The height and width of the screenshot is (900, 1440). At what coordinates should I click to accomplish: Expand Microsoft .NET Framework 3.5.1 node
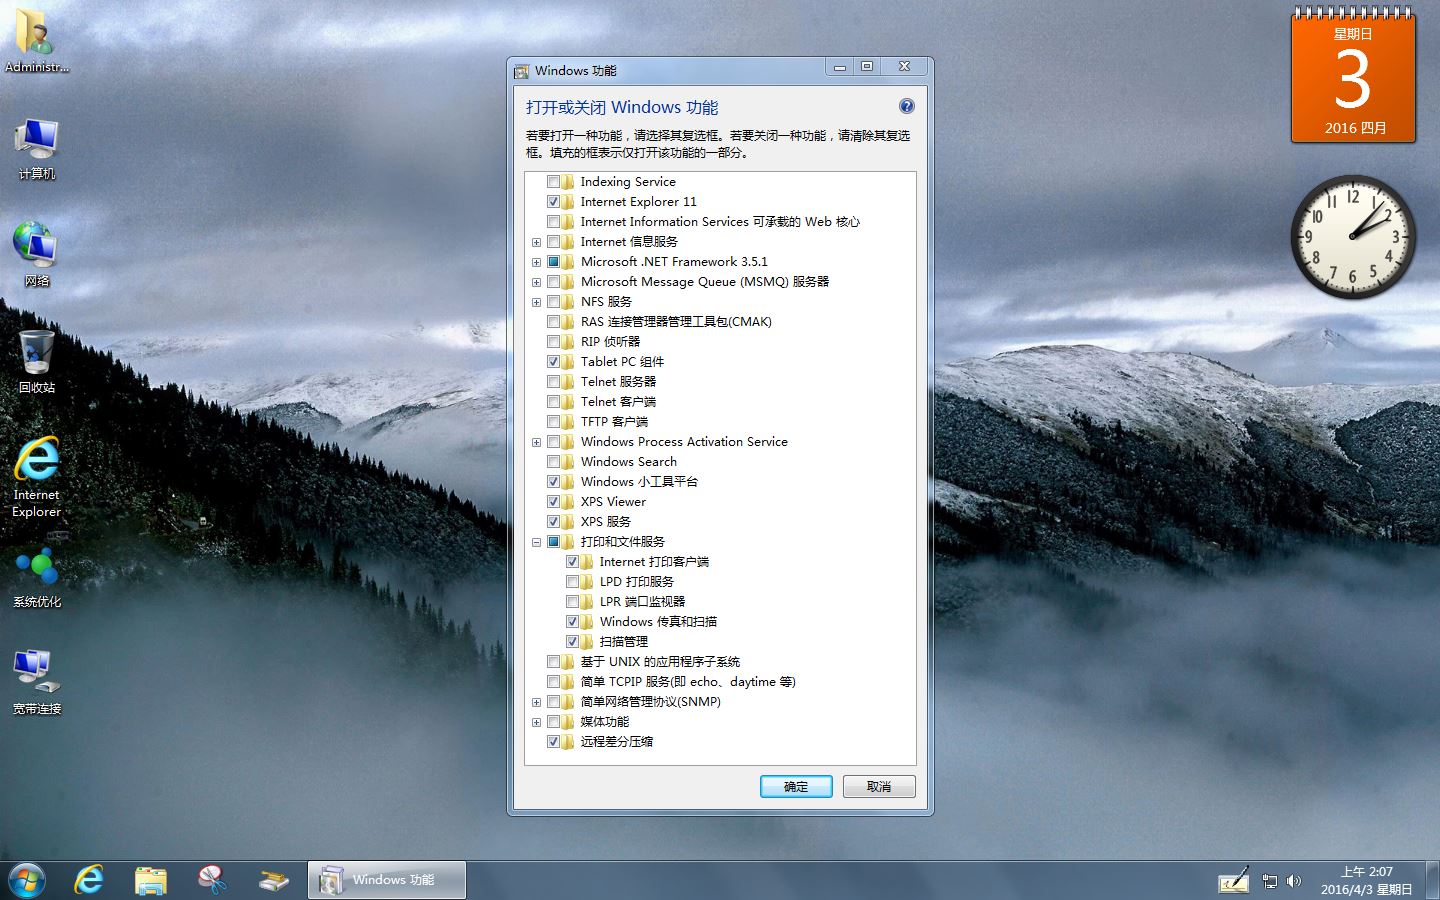point(536,262)
